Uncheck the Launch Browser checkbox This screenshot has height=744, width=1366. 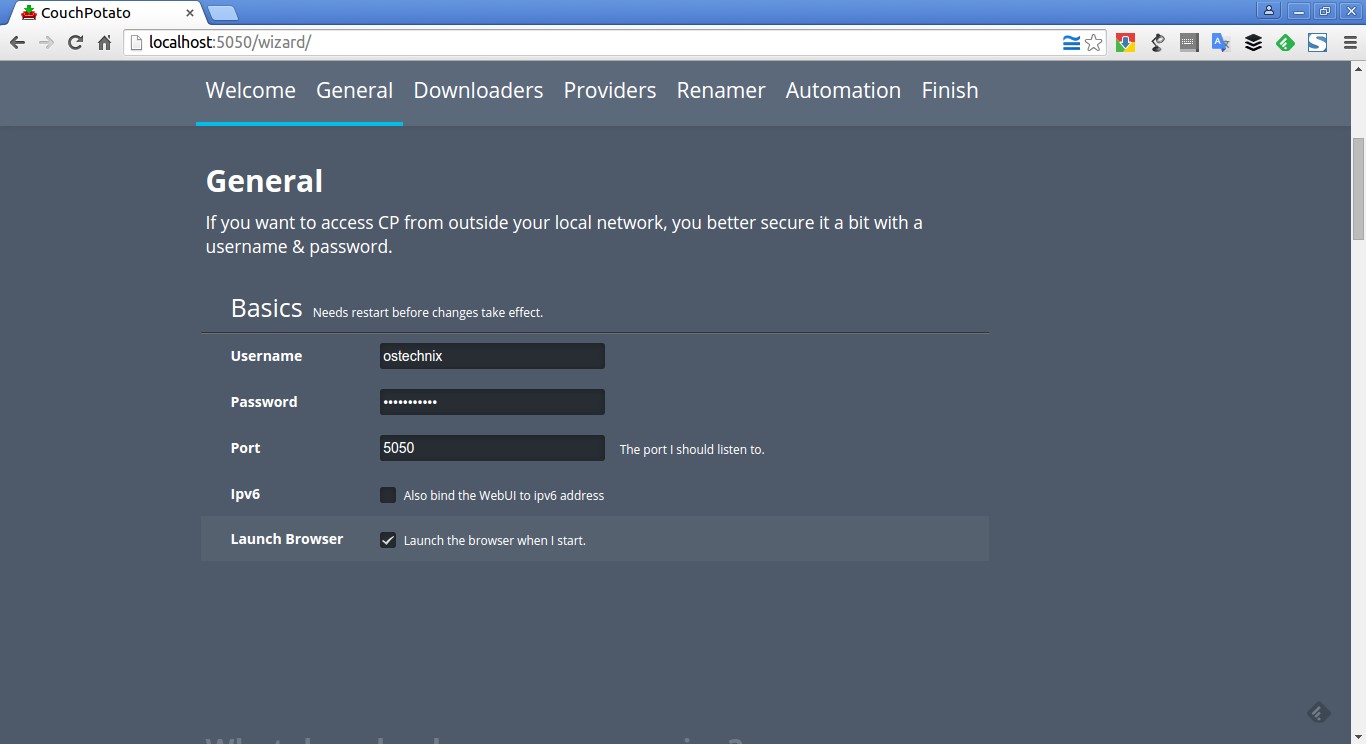click(388, 540)
